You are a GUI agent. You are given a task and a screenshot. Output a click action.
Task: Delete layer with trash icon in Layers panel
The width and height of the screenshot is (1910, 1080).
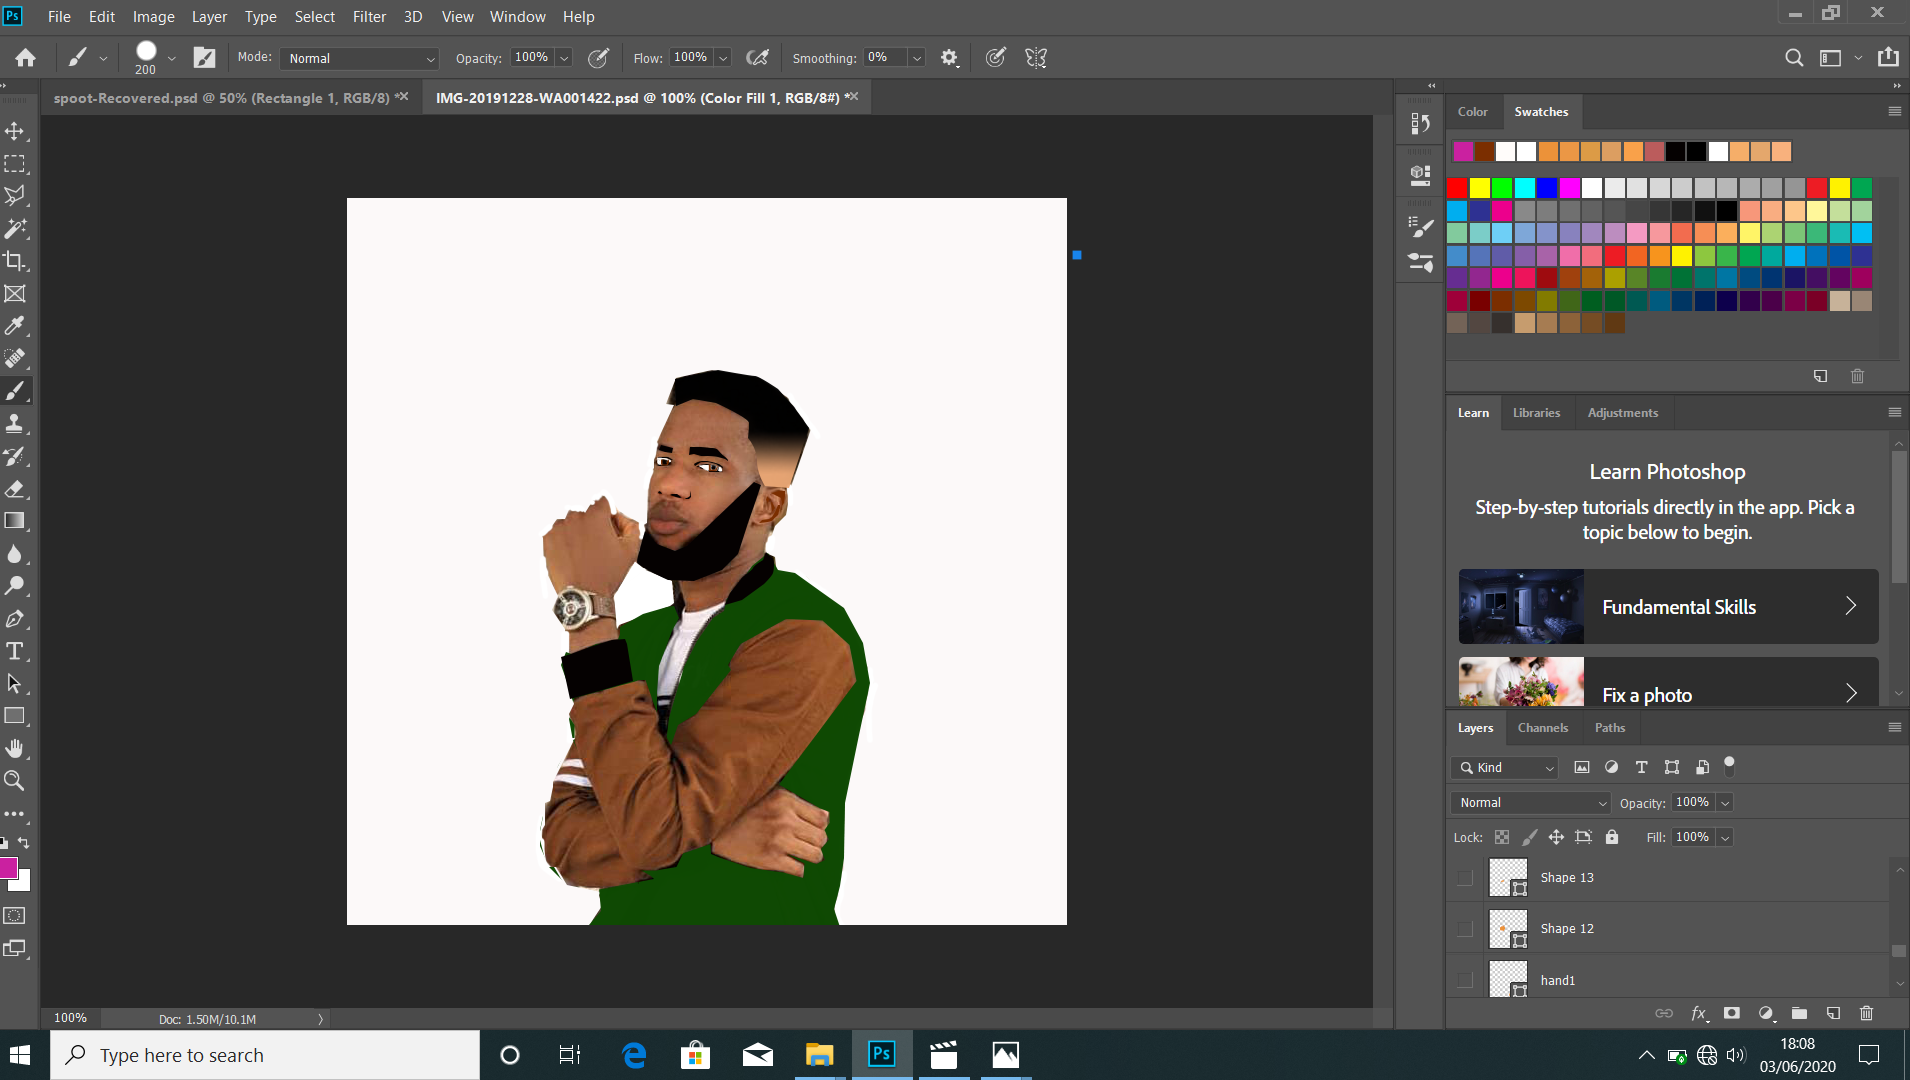point(1866,1013)
